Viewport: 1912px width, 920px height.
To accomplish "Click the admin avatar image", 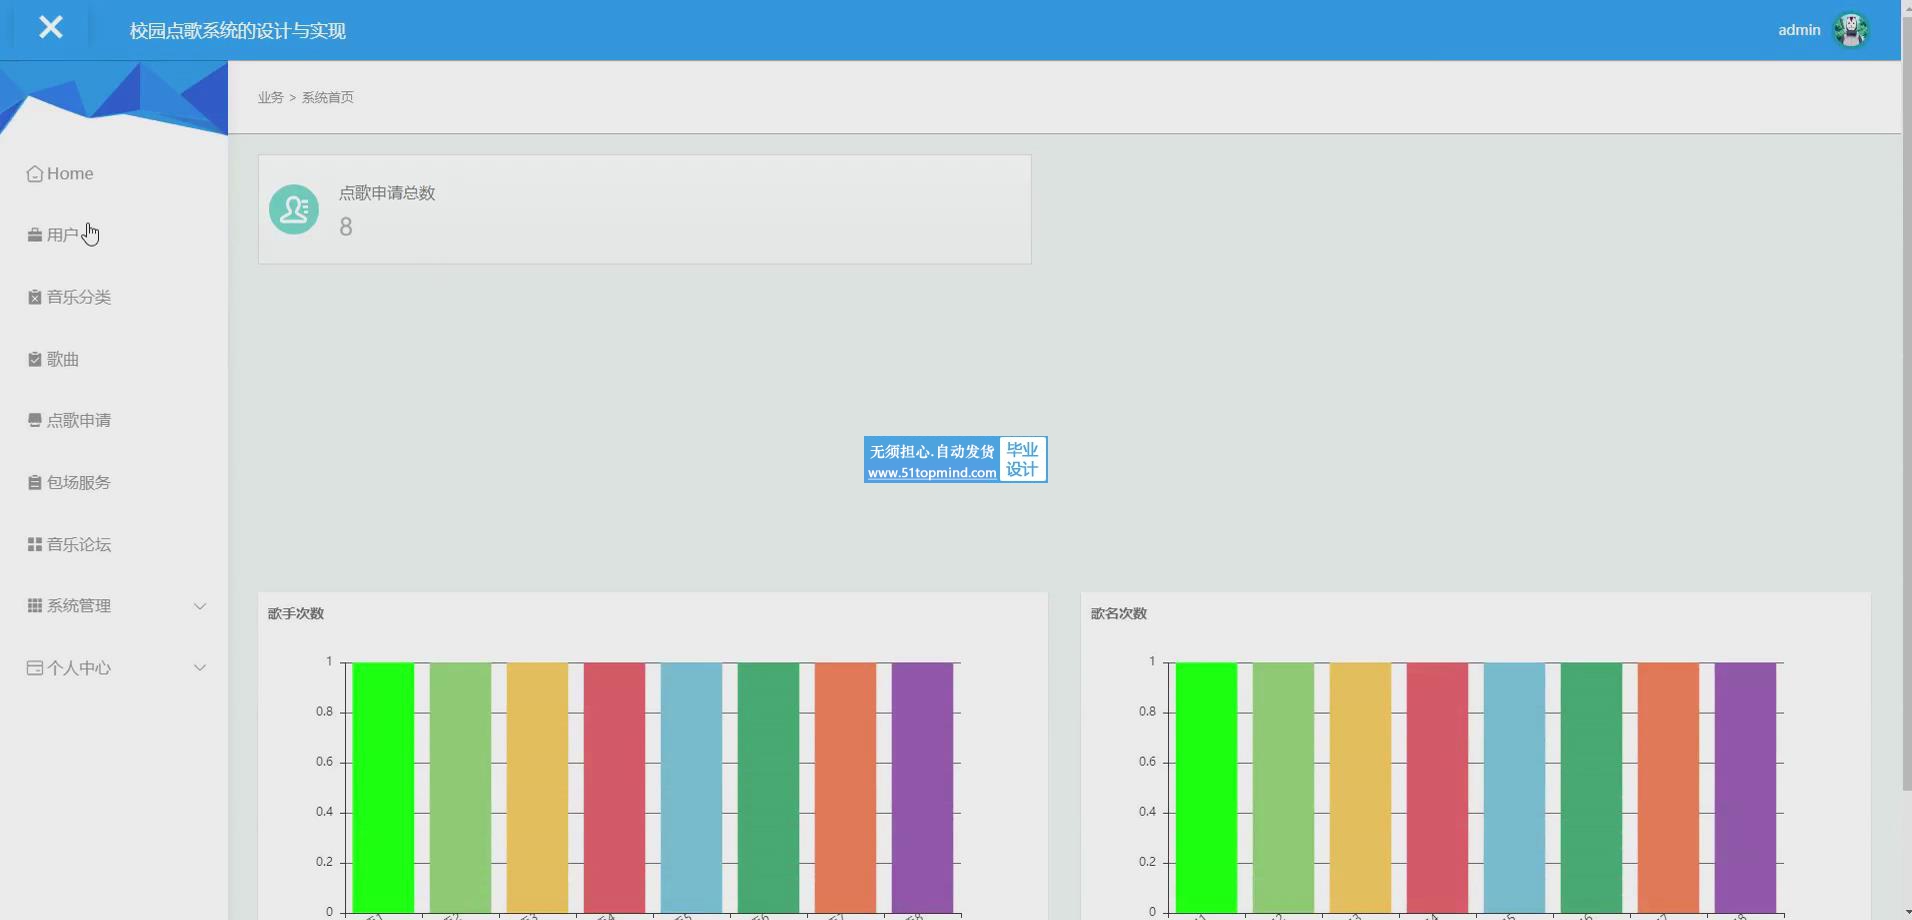I will click(1851, 30).
